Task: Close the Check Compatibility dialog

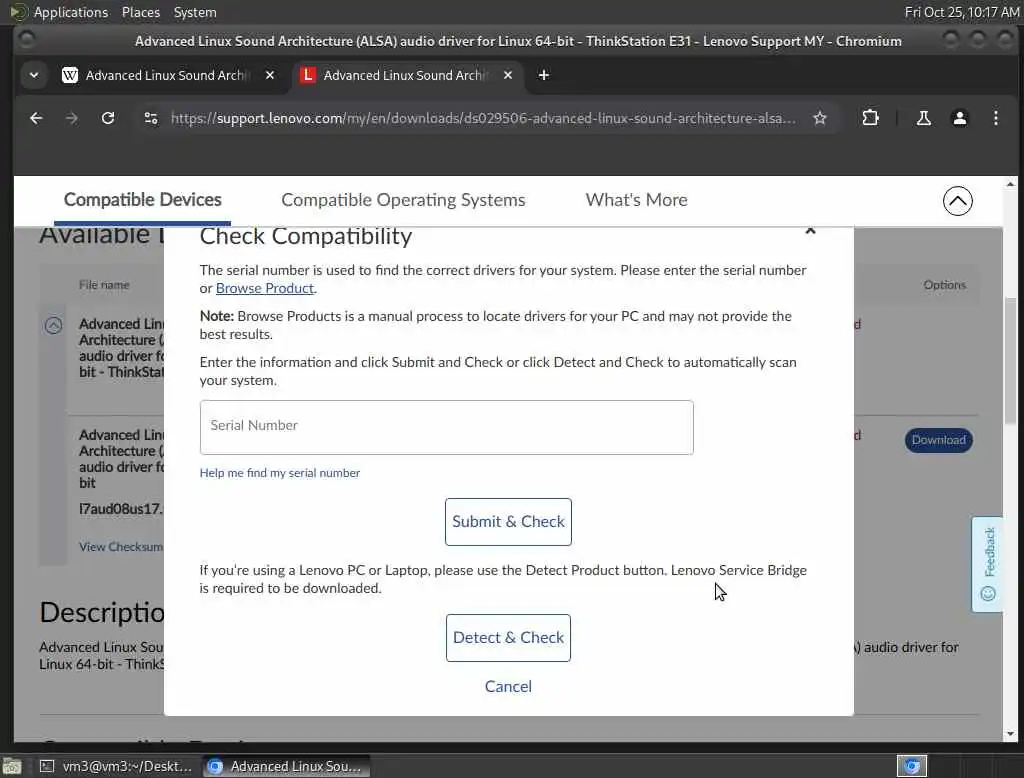Action: point(810,231)
